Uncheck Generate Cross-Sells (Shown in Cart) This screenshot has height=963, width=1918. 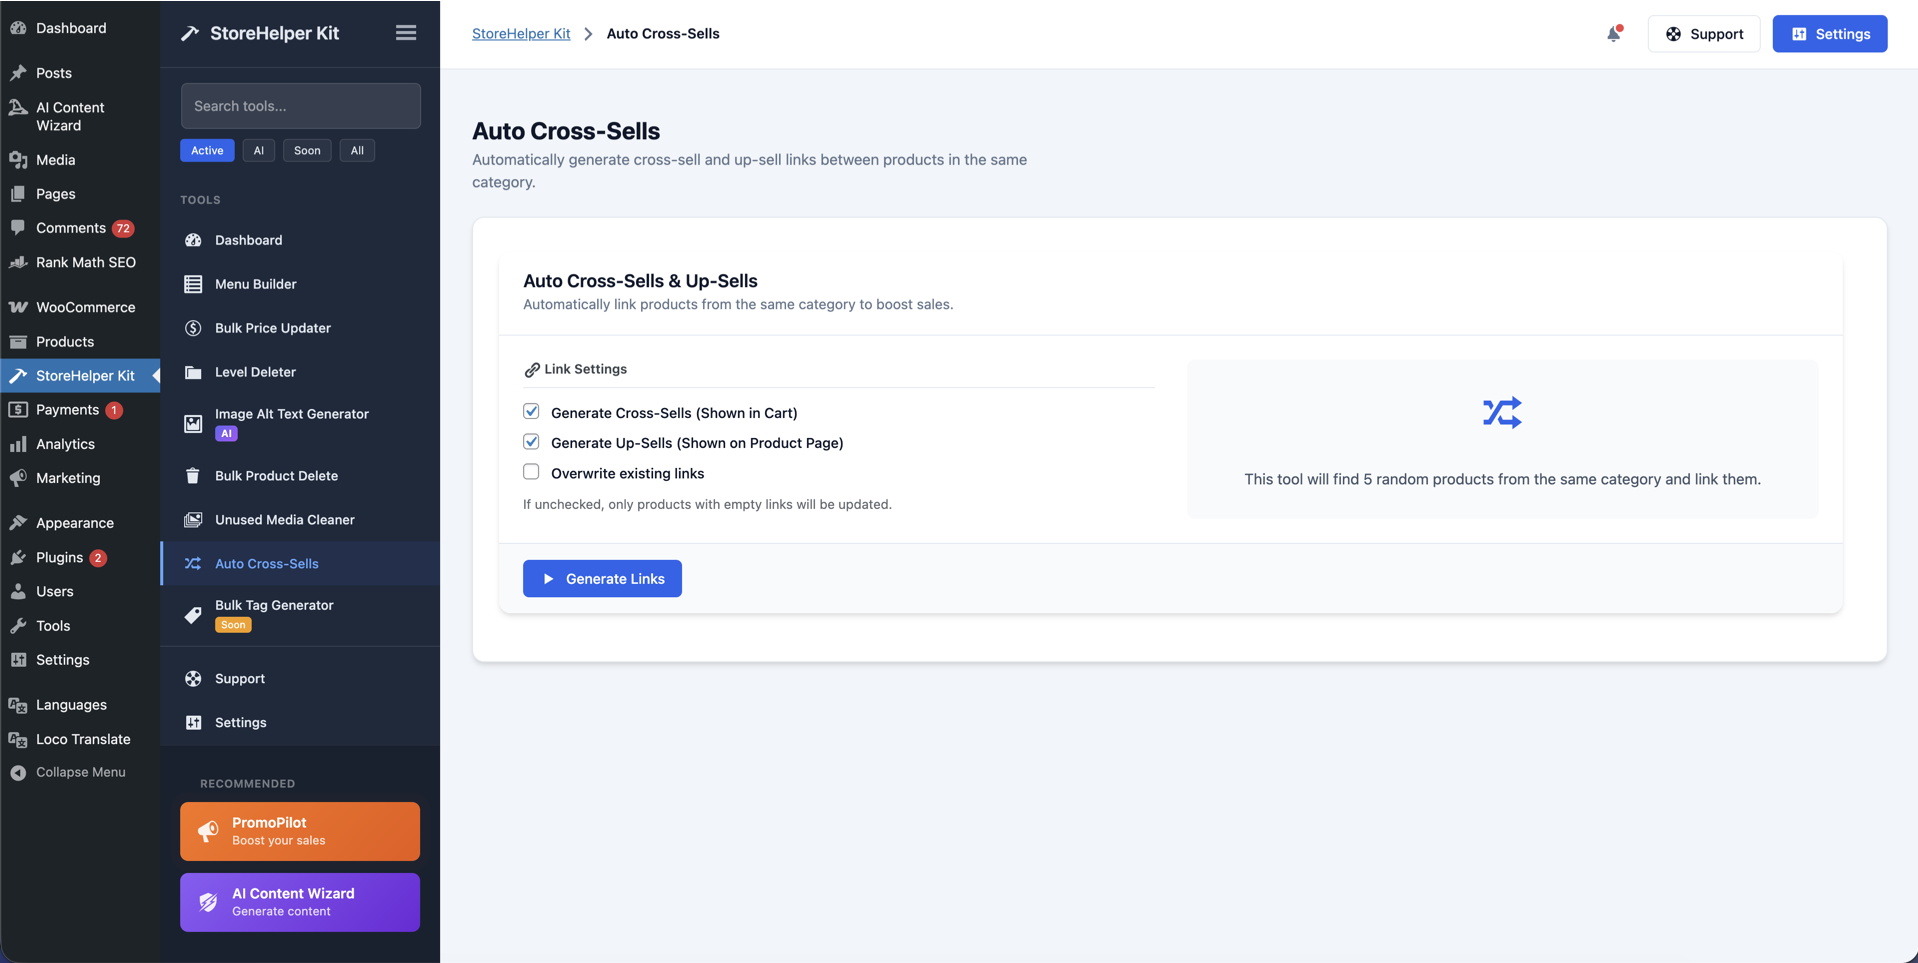tap(531, 412)
